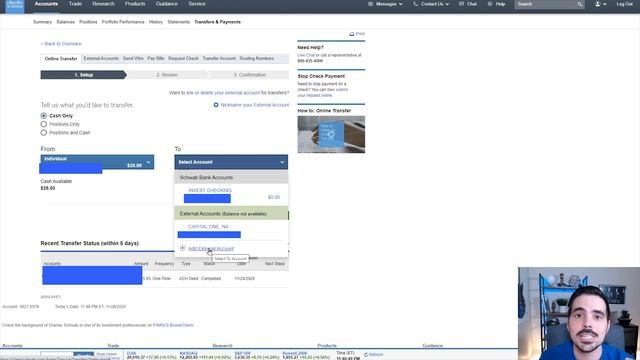This screenshot has height=360, width=640.
Task: Open the Messages envelope icon
Action: (x=371, y=4)
